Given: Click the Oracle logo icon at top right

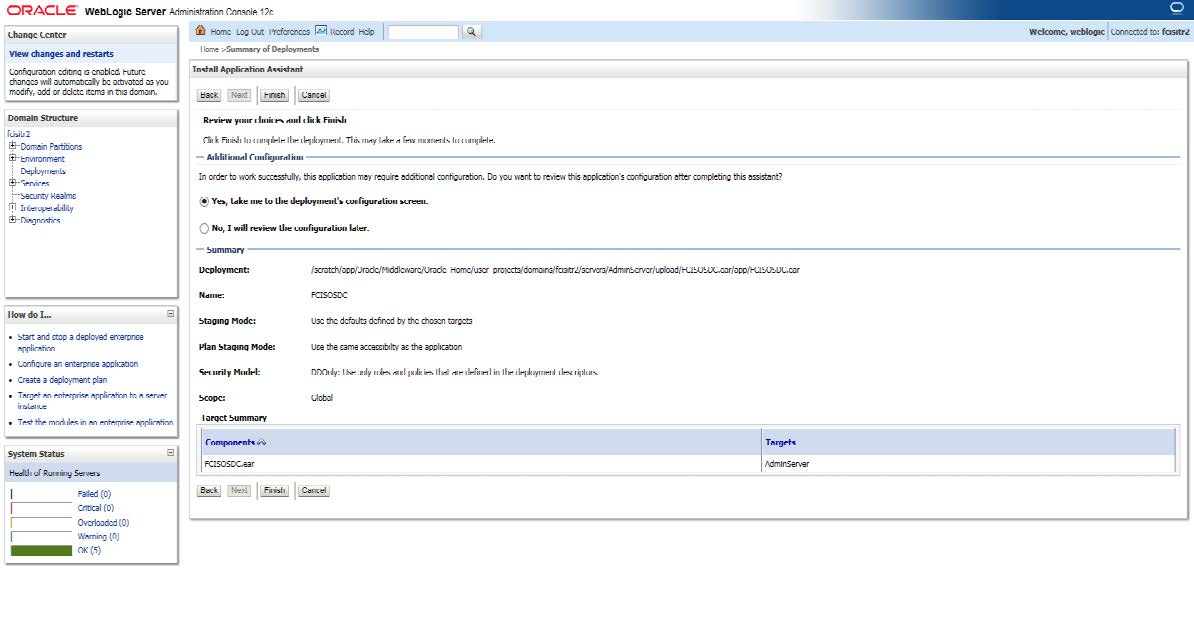Looking at the screenshot, I should [x=1177, y=8].
